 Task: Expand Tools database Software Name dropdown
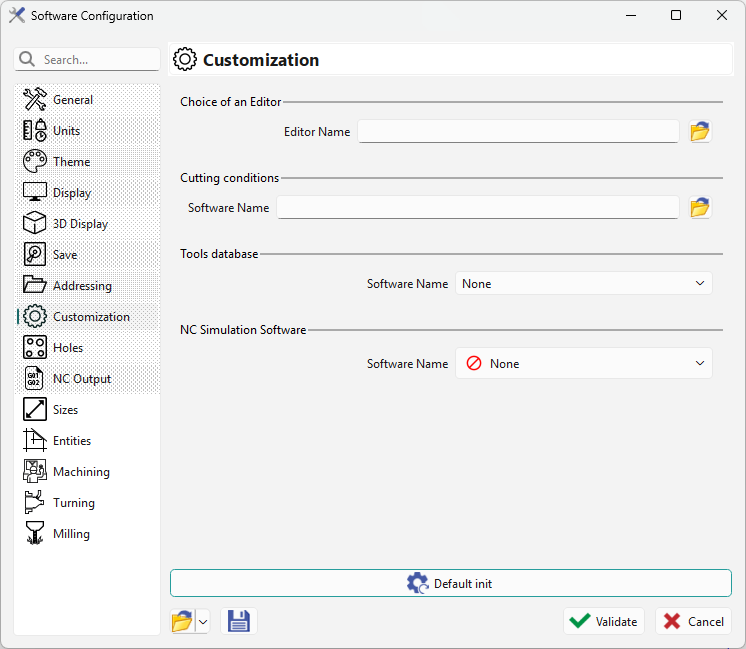[x=583, y=284]
